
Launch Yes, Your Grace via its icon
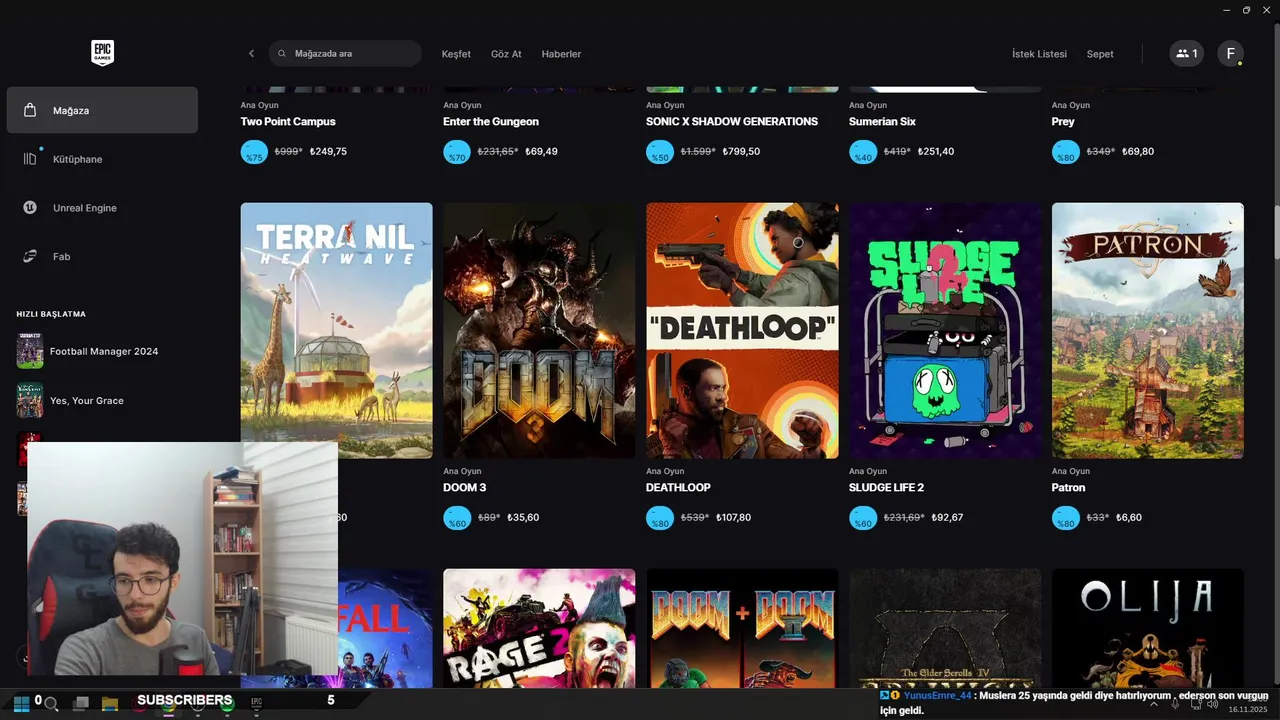point(30,400)
